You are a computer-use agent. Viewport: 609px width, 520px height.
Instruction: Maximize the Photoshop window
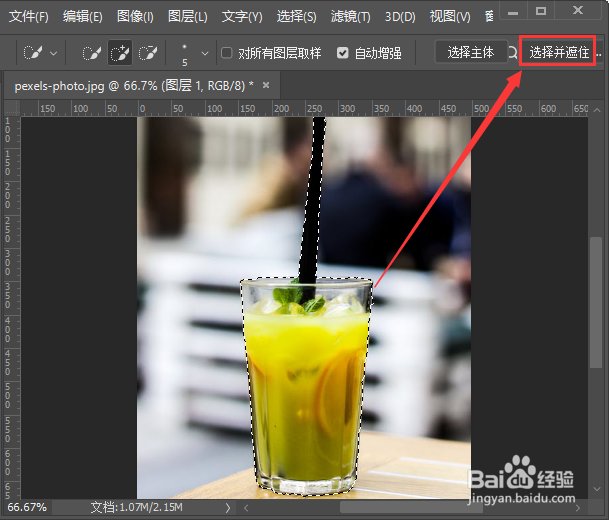pyautogui.click(x=541, y=11)
